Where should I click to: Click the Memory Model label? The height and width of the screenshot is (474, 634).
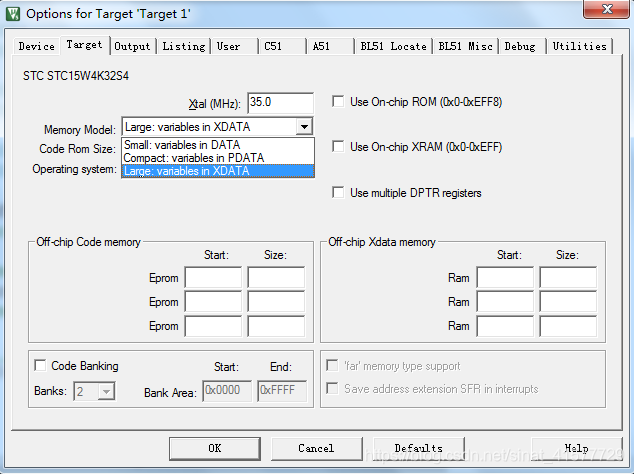pyautogui.click(x=80, y=130)
